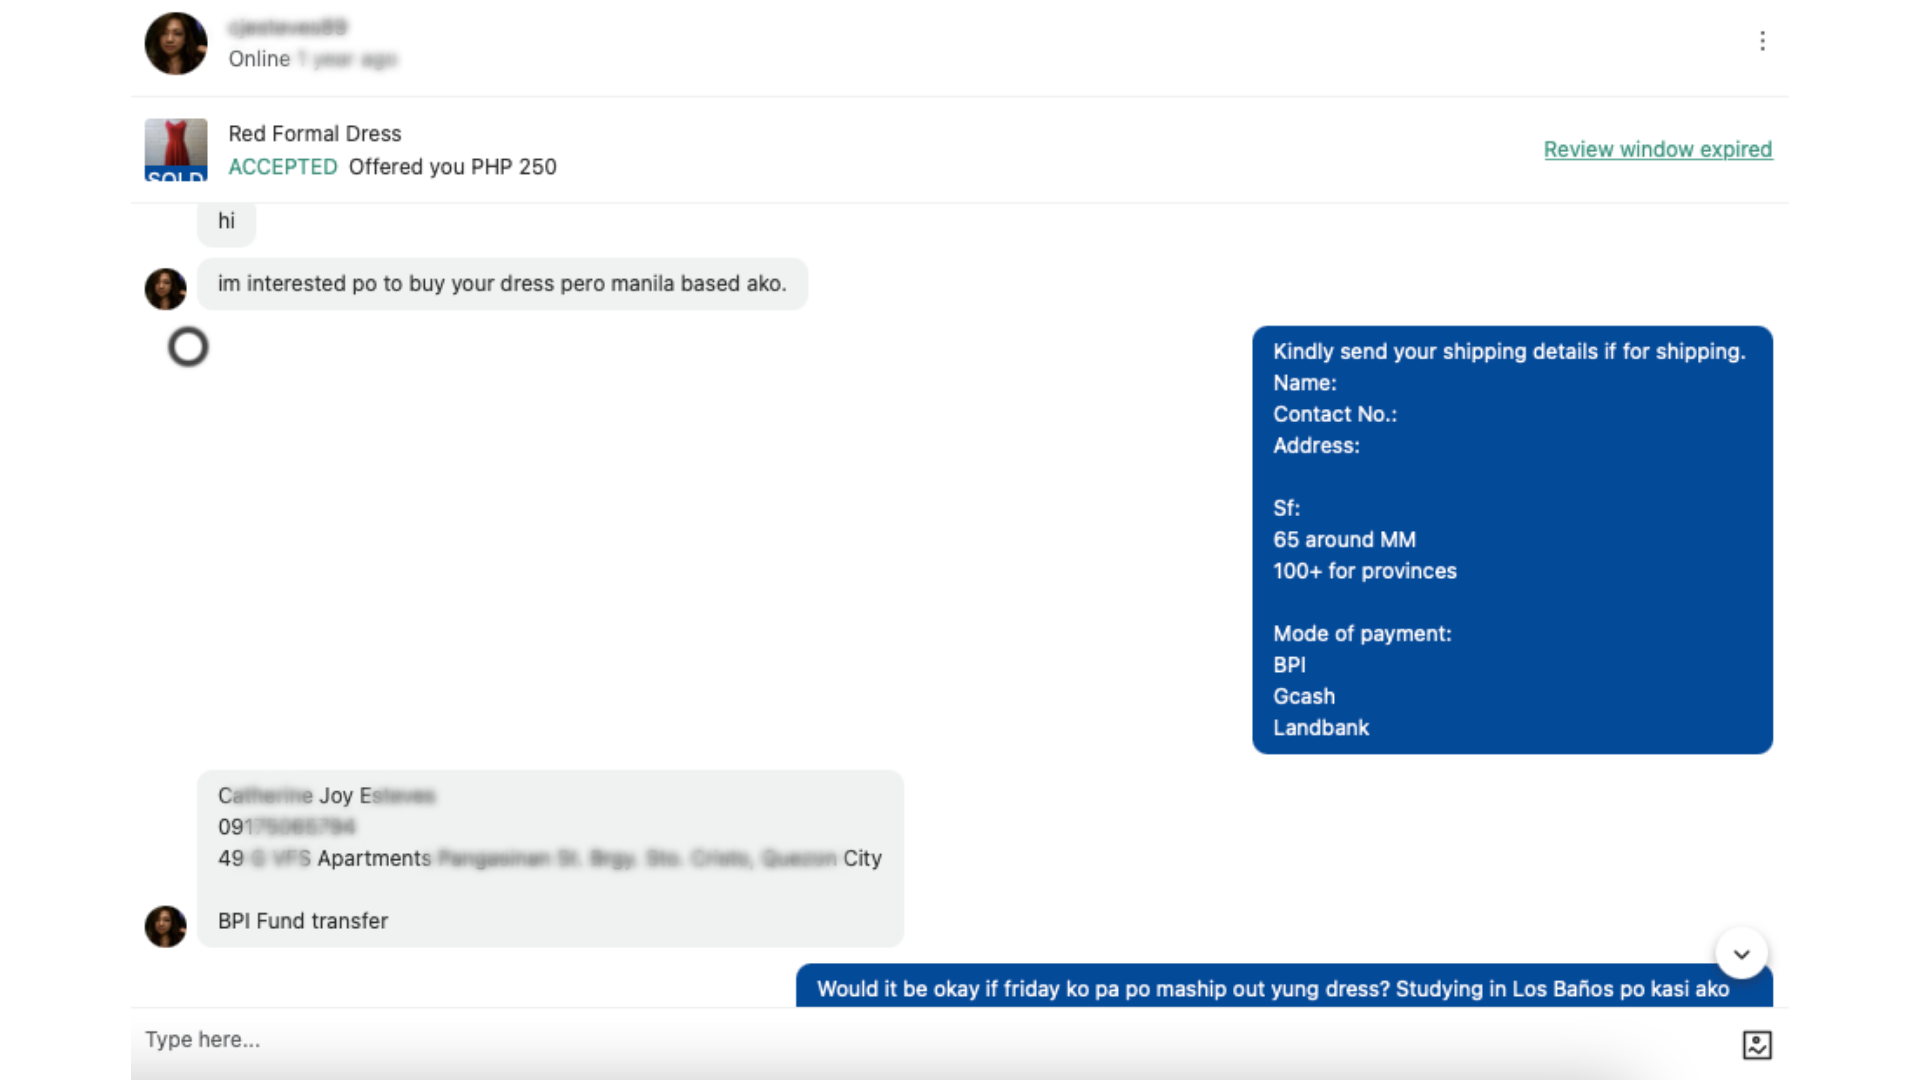This screenshot has width=1920, height=1080.
Task: Click the 'im interested po' message bubble
Action: click(x=502, y=284)
